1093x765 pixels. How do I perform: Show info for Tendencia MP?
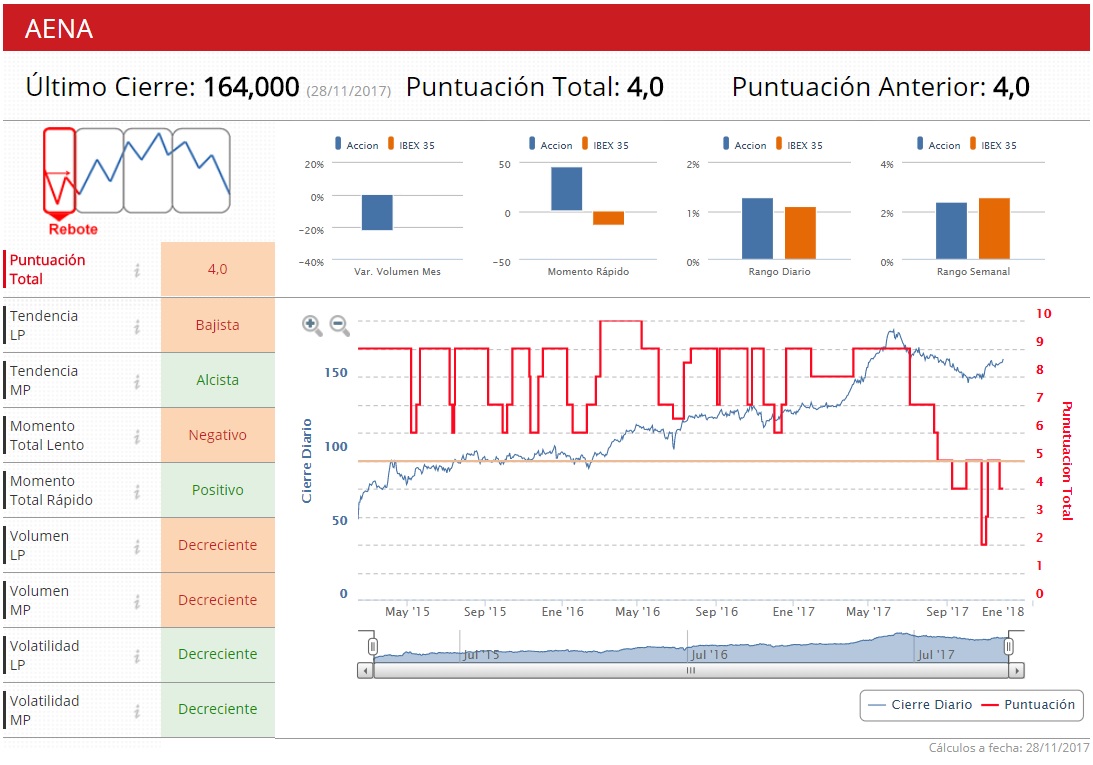tap(137, 381)
